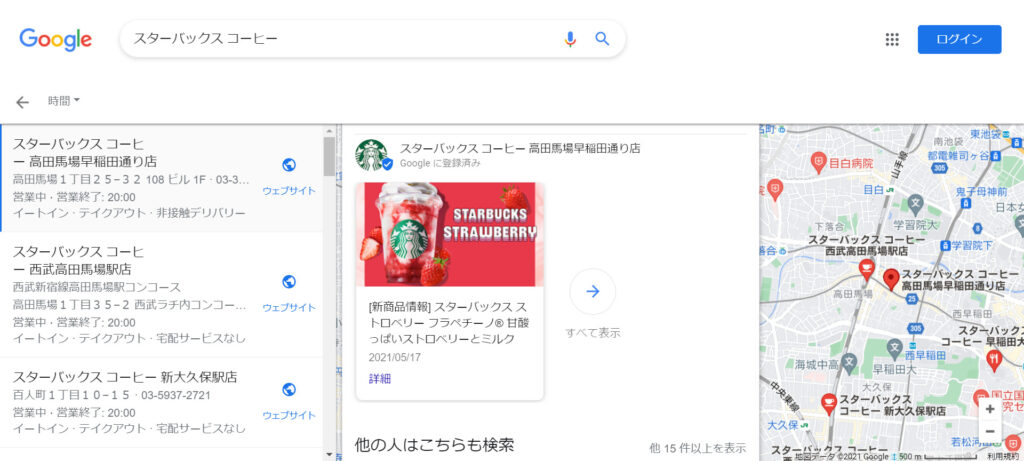Screen dimensions: 1024x461
Task: Click the phone number 03-5937-2721
Action: (176, 395)
